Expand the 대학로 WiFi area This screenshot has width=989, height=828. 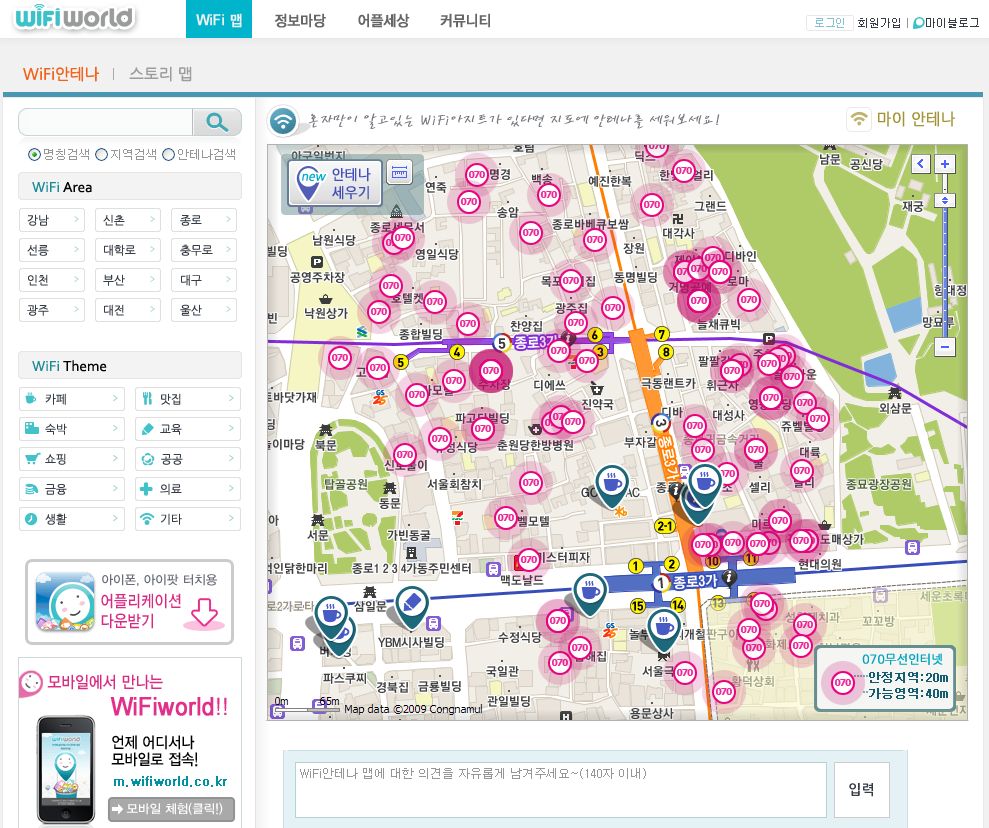coord(127,250)
